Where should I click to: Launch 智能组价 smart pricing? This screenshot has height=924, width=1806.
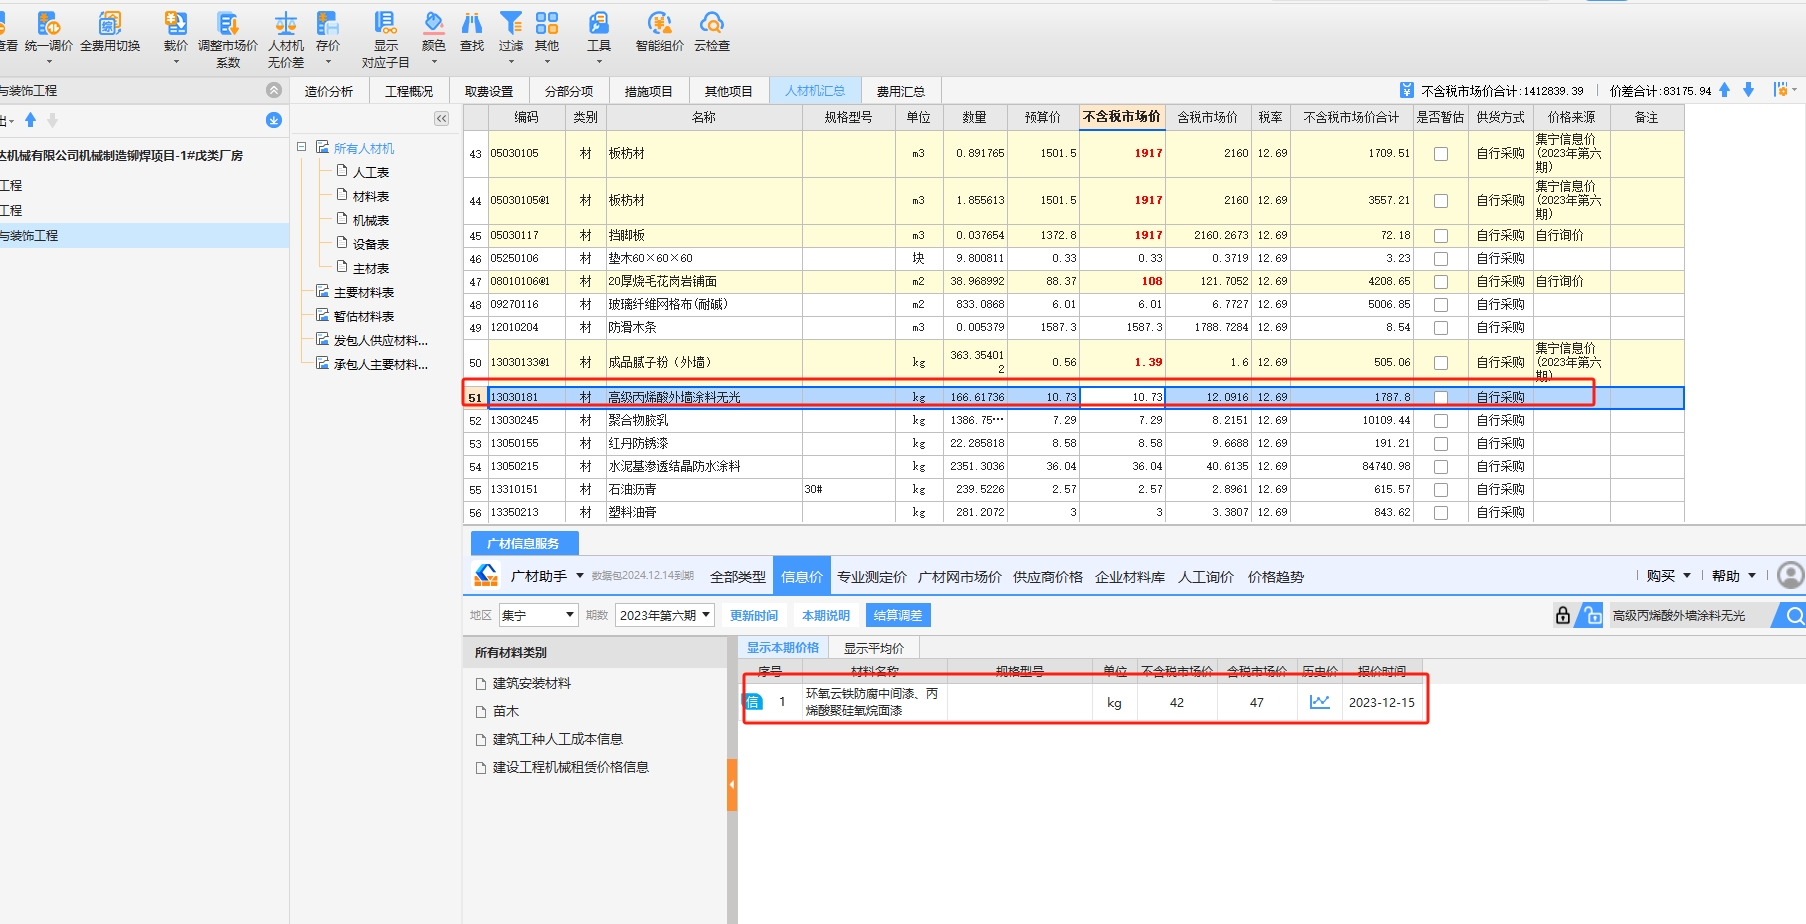coord(660,33)
